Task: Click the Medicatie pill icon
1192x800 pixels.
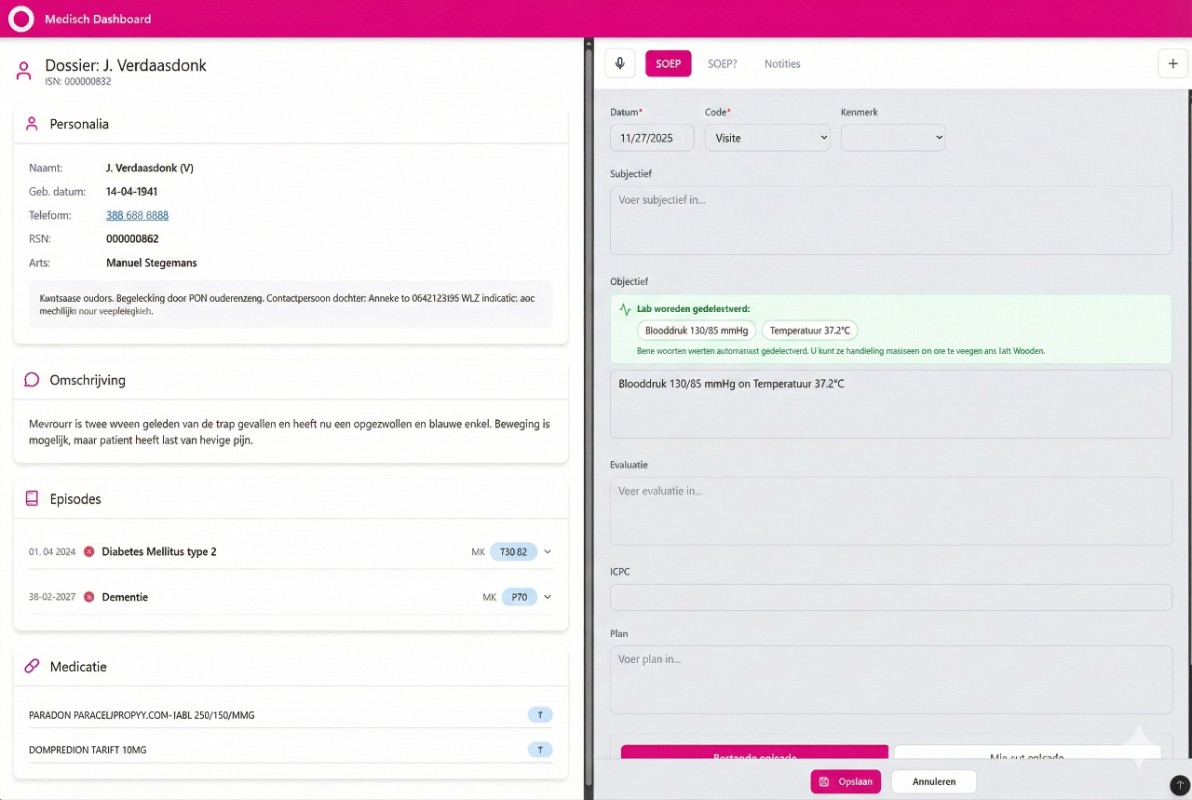Action: [x=32, y=667]
